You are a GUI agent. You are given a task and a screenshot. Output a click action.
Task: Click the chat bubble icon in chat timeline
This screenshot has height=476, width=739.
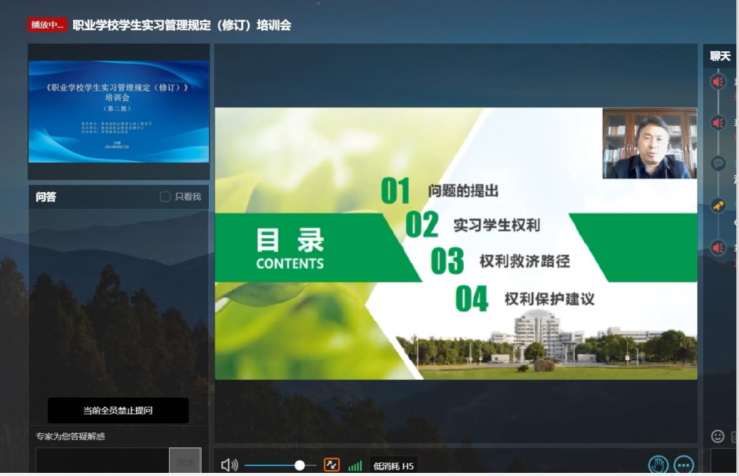(718, 163)
